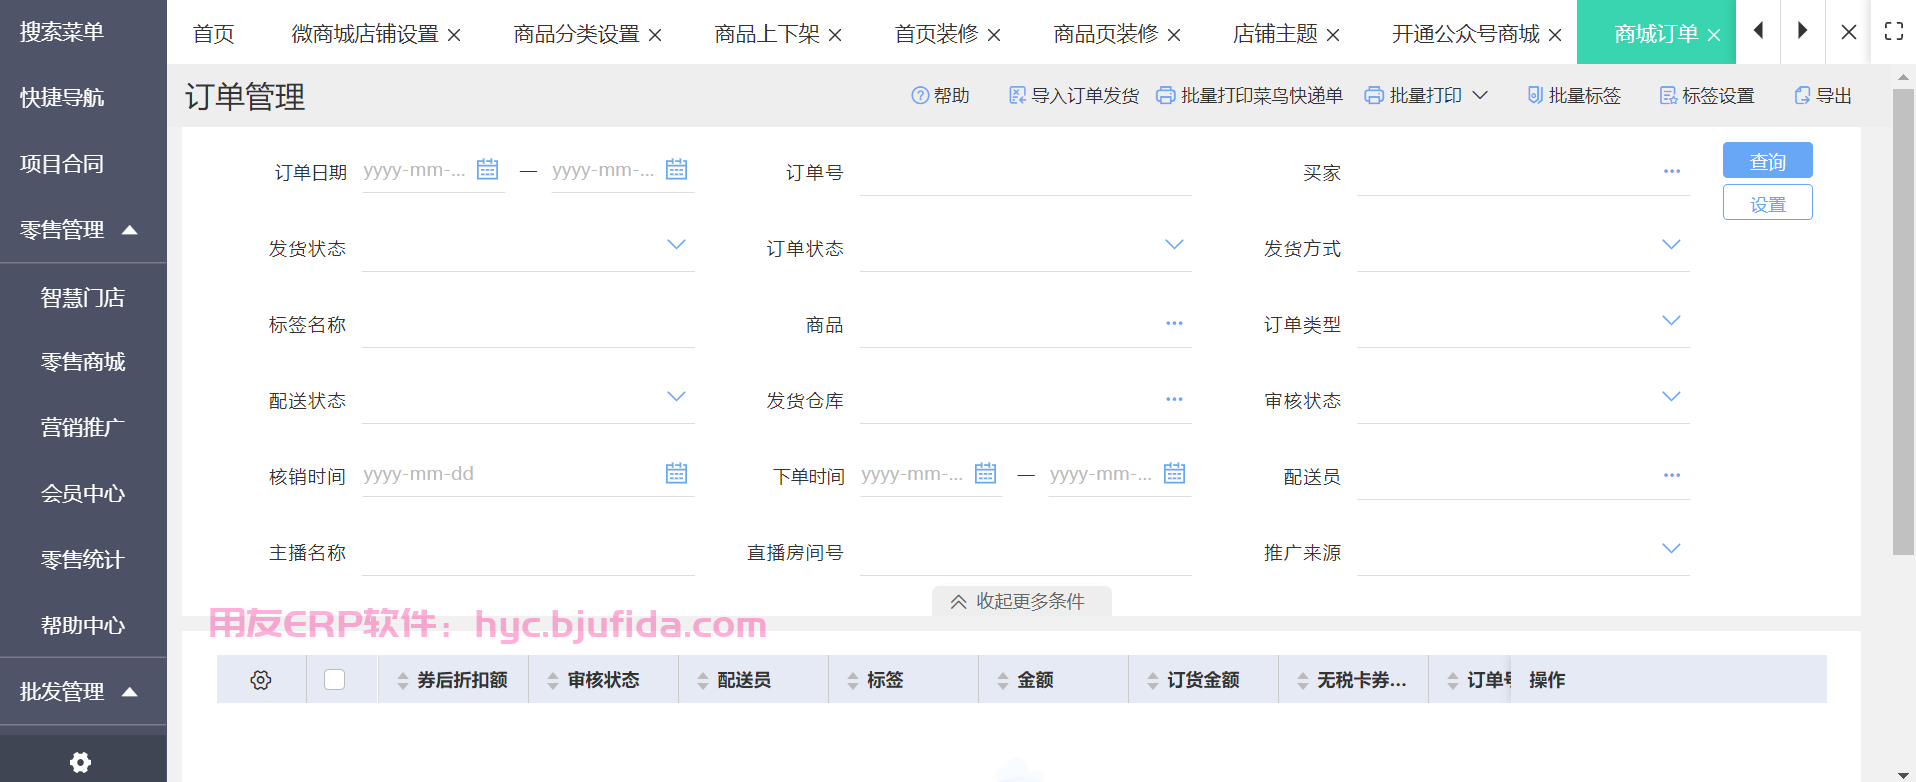Click the 直播房间号 input field
The image size is (1916, 782).
click(x=1025, y=553)
